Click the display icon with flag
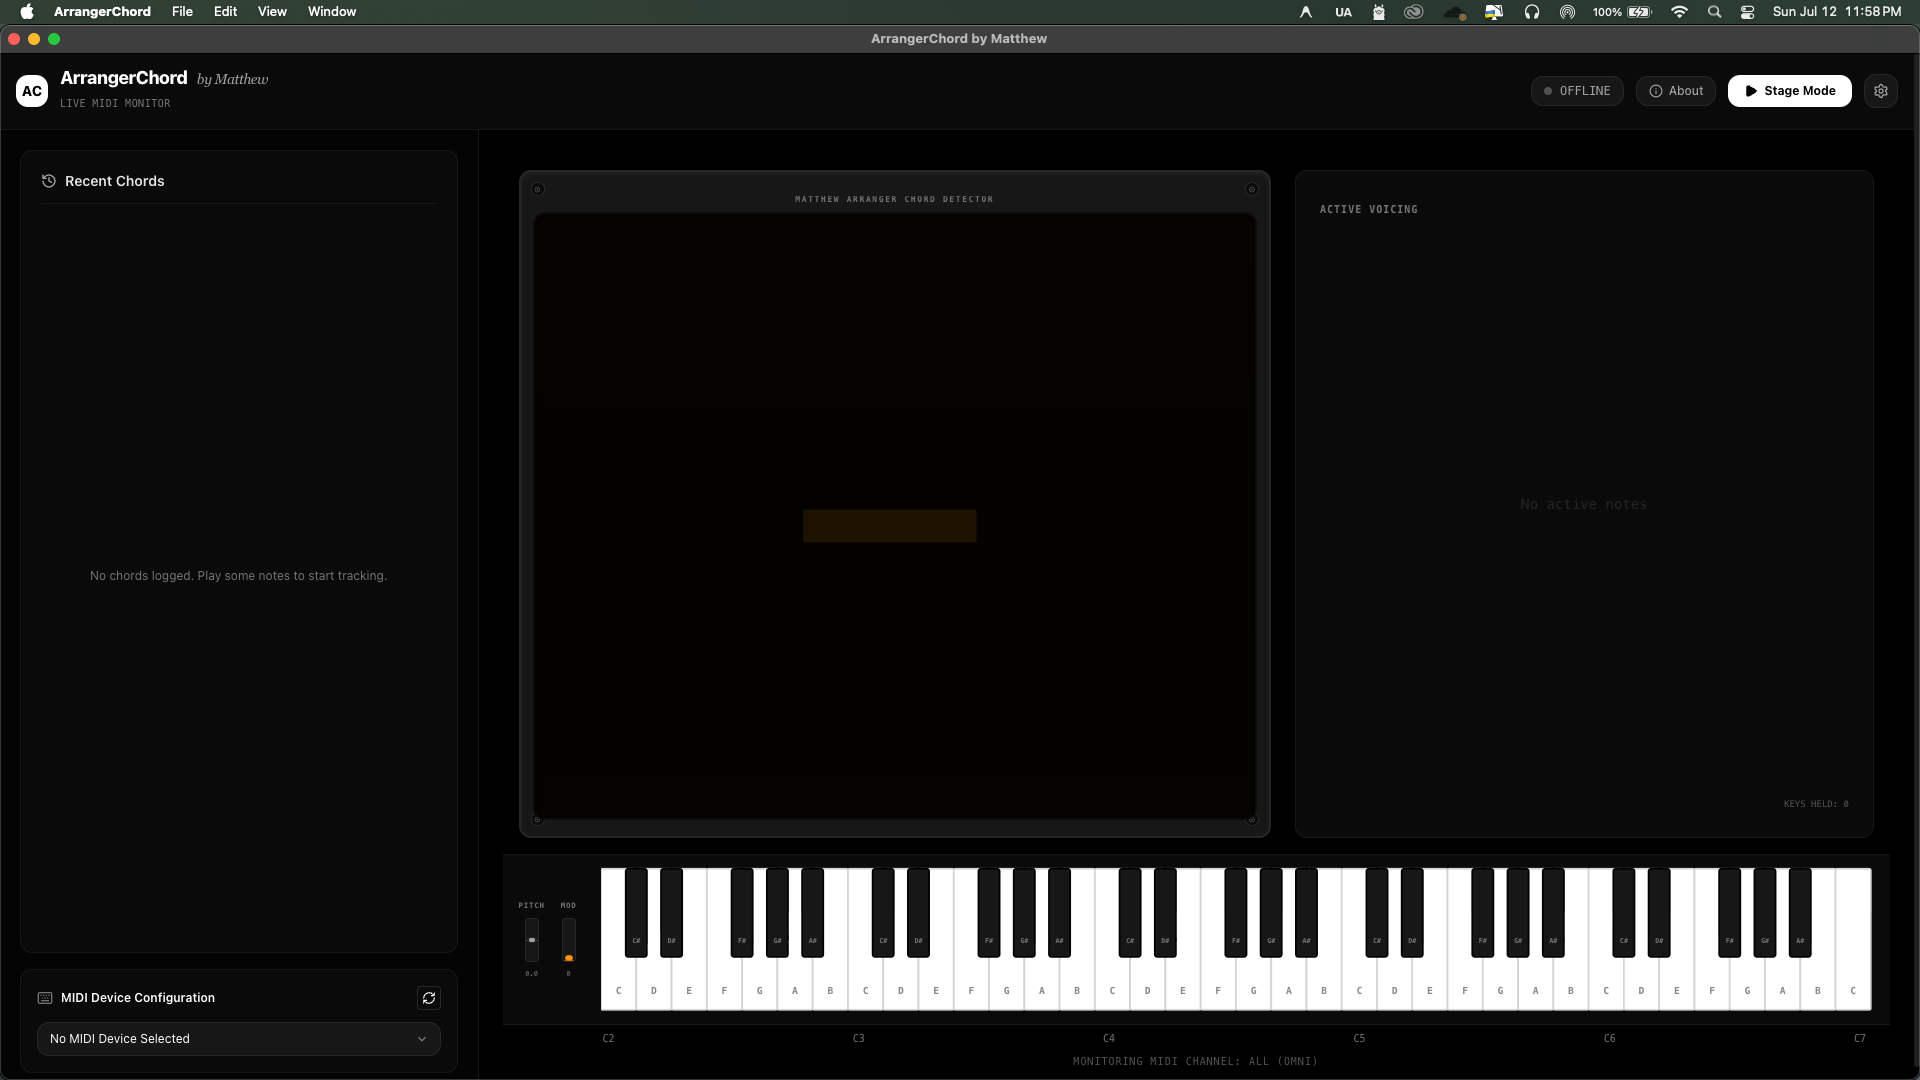 click(1494, 12)
